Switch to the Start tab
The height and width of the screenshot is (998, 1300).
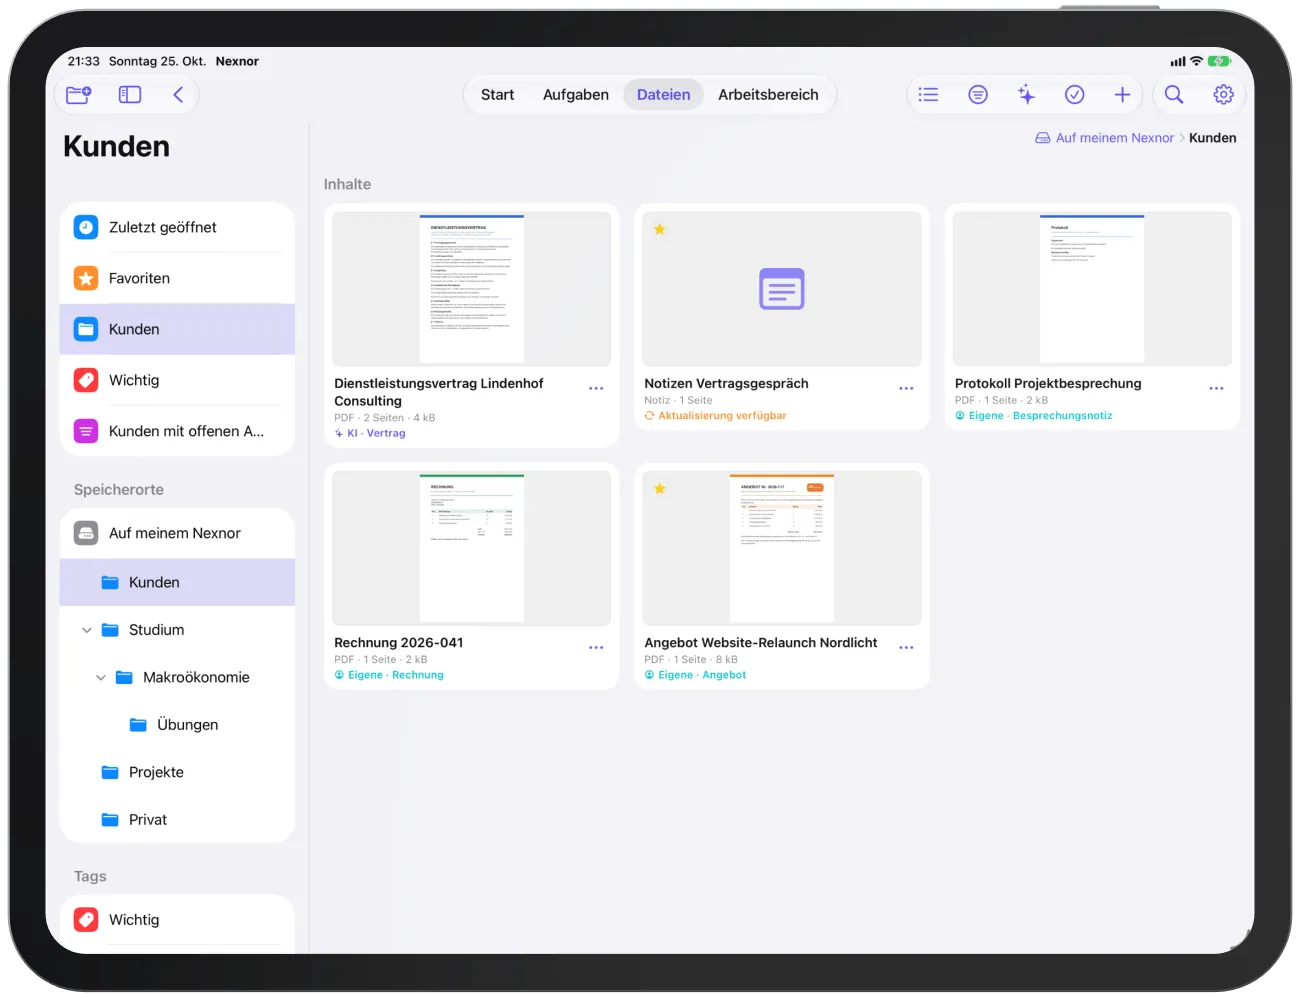[x=497, y=95]
